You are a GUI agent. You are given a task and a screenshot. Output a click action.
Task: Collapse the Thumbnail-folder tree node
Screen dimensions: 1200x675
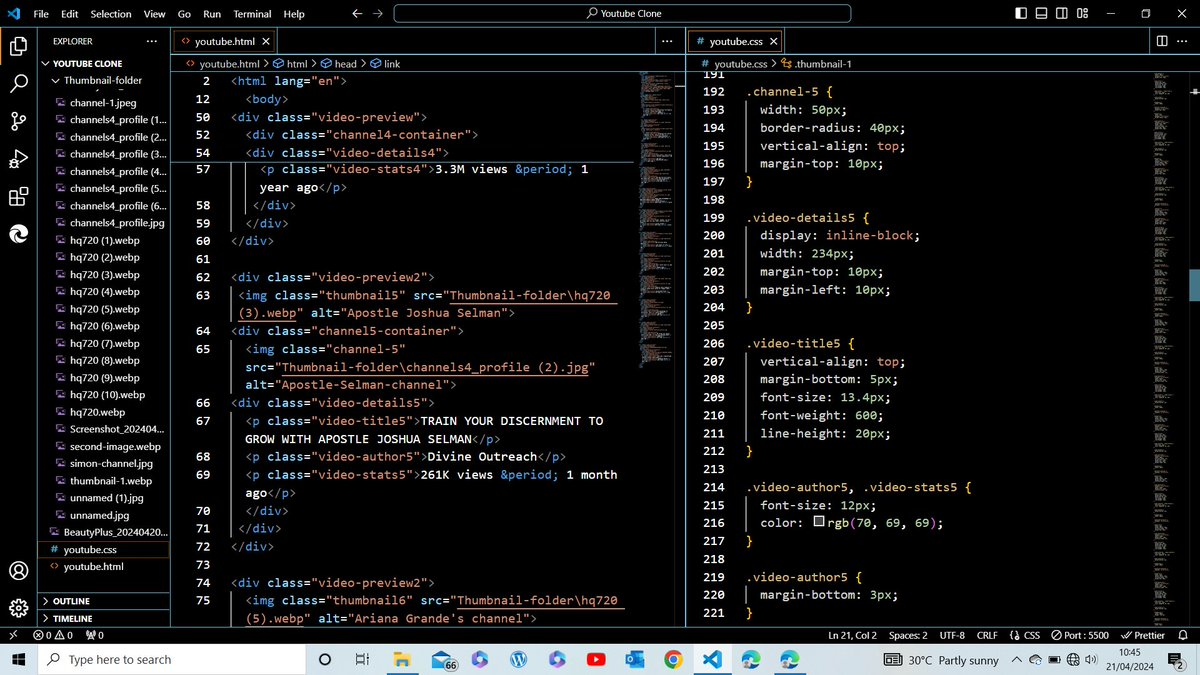[x=103, y=80]
